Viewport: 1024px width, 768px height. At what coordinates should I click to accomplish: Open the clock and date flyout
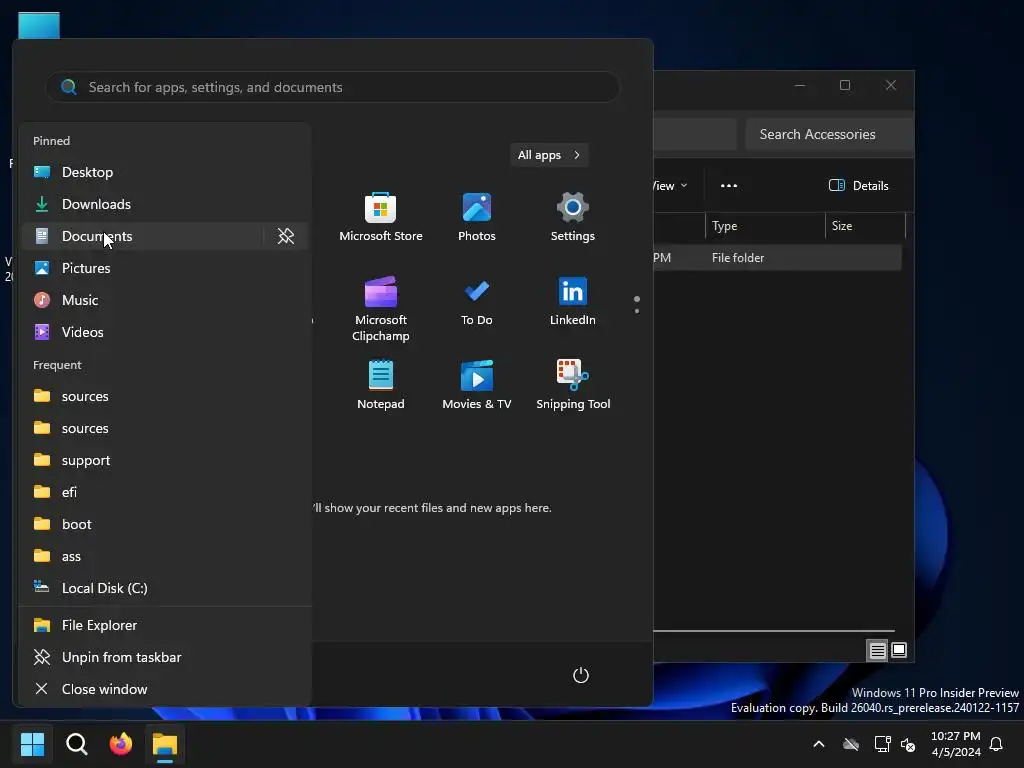[955, 744]
